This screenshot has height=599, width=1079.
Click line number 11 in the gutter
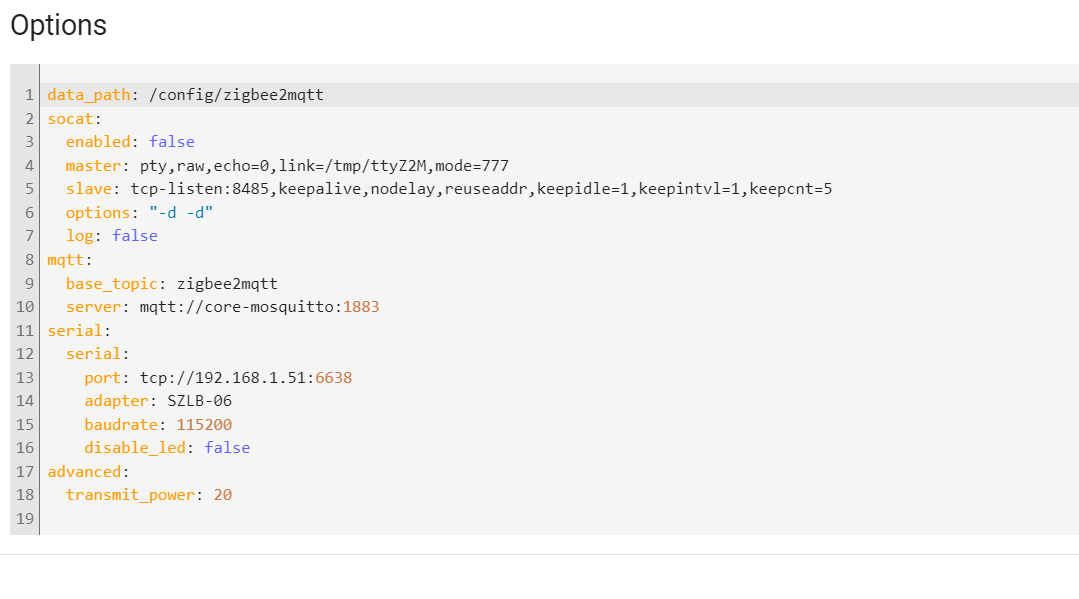[26, 330]
